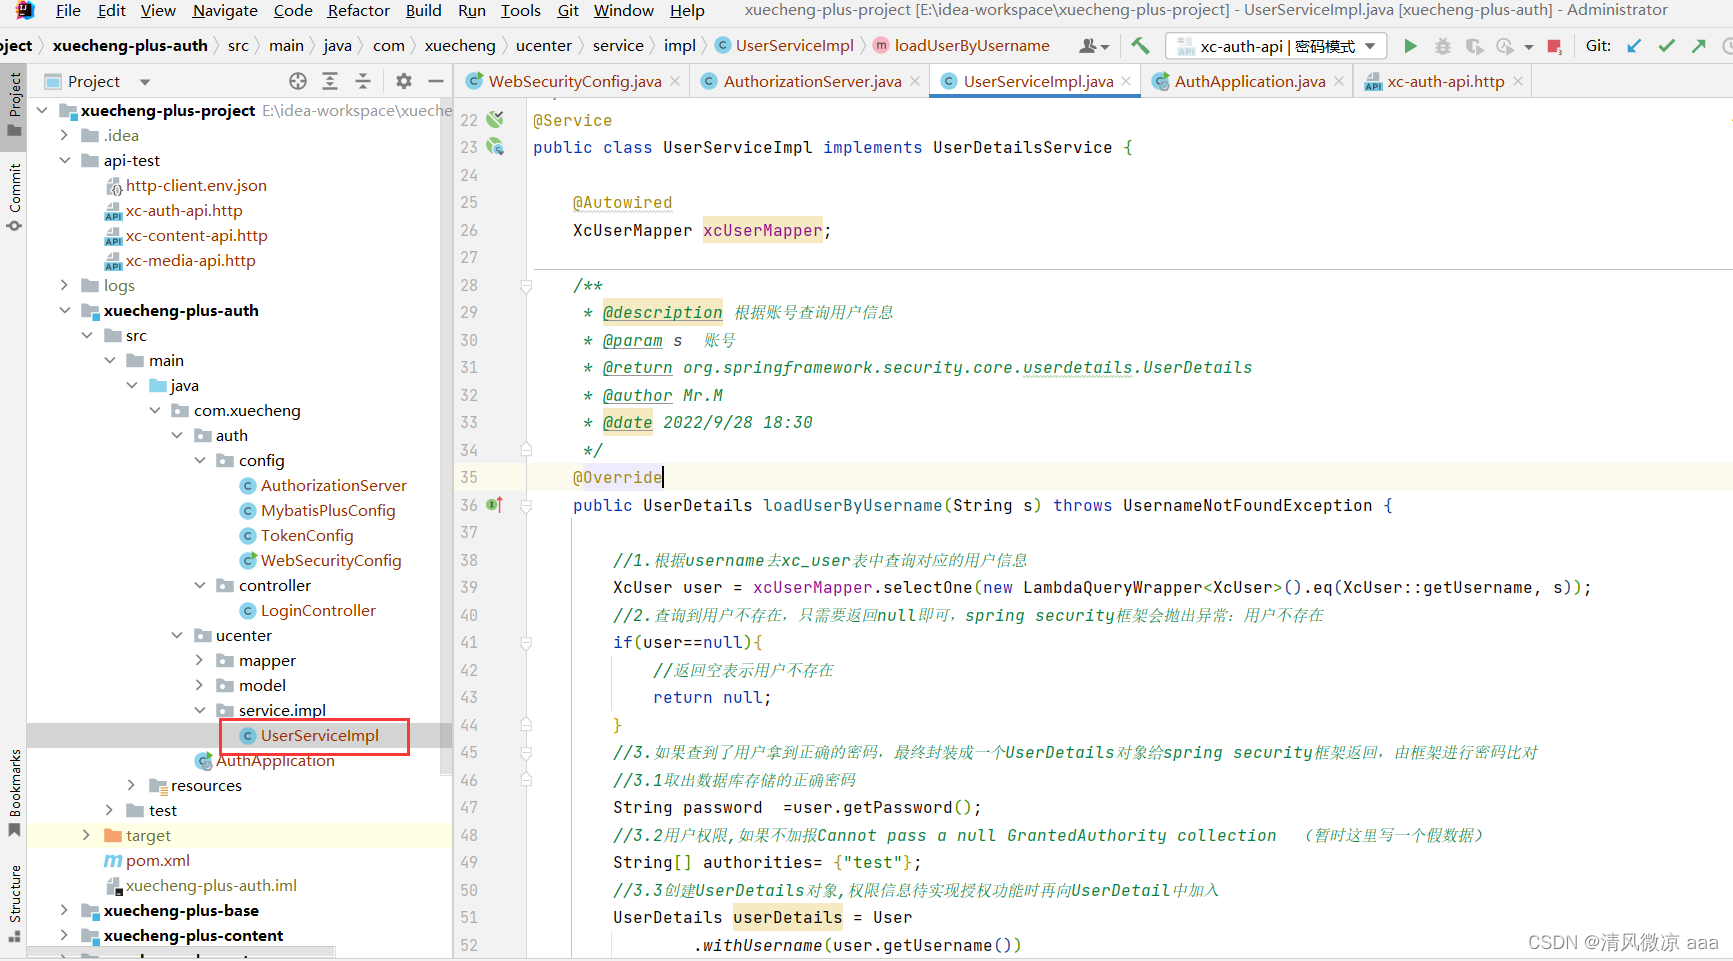
Task: Open http-client.env.json file
Action: [196, 185]
